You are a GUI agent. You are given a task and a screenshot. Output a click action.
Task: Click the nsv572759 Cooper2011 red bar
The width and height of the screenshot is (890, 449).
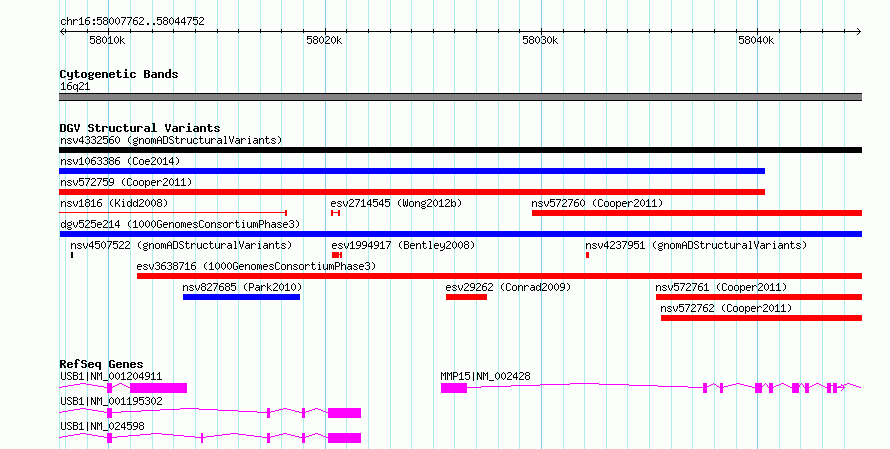click(x=412, y=192)
